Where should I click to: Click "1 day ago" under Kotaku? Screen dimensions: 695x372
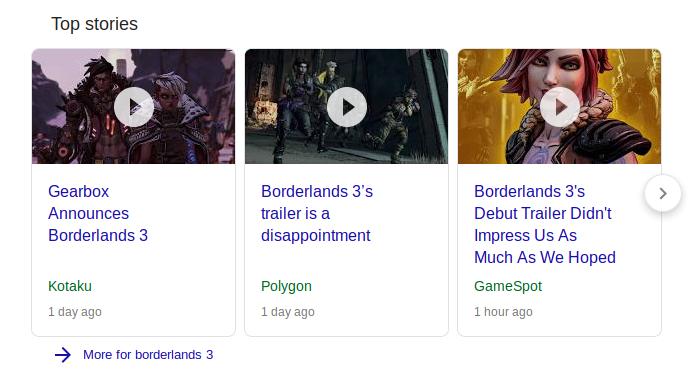75,312
